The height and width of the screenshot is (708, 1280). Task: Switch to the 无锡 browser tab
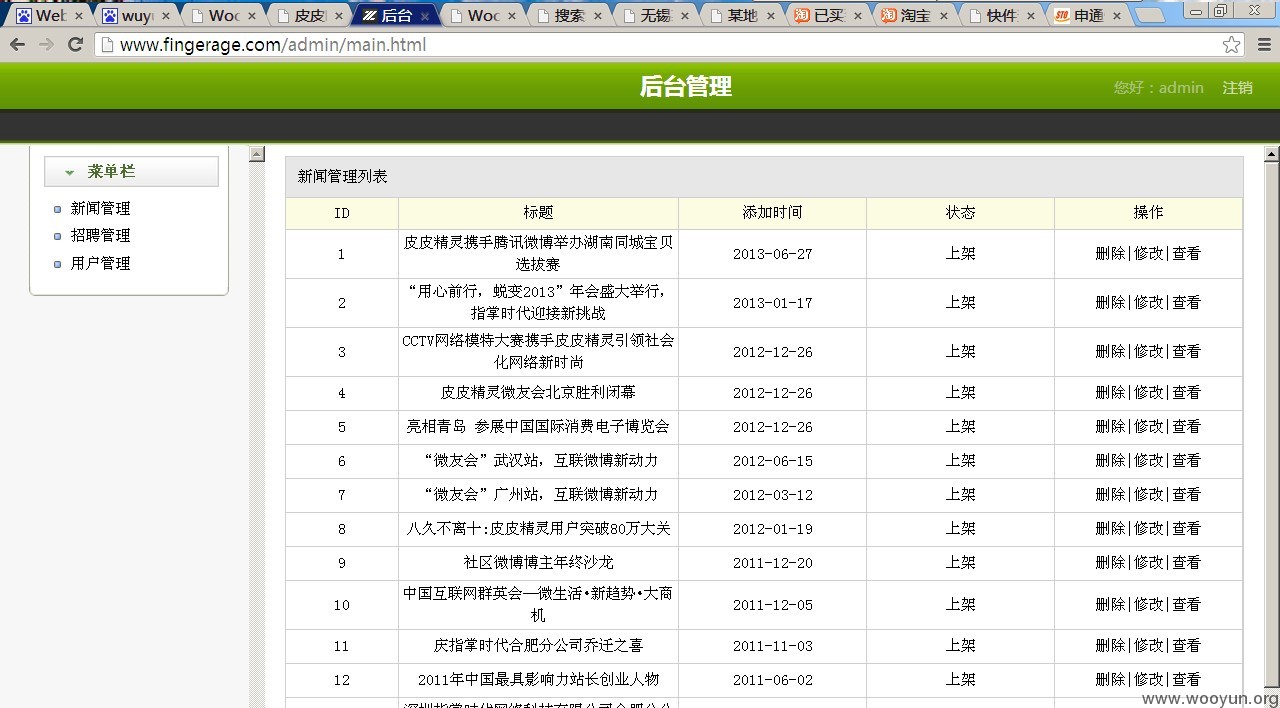coord(656,16)
